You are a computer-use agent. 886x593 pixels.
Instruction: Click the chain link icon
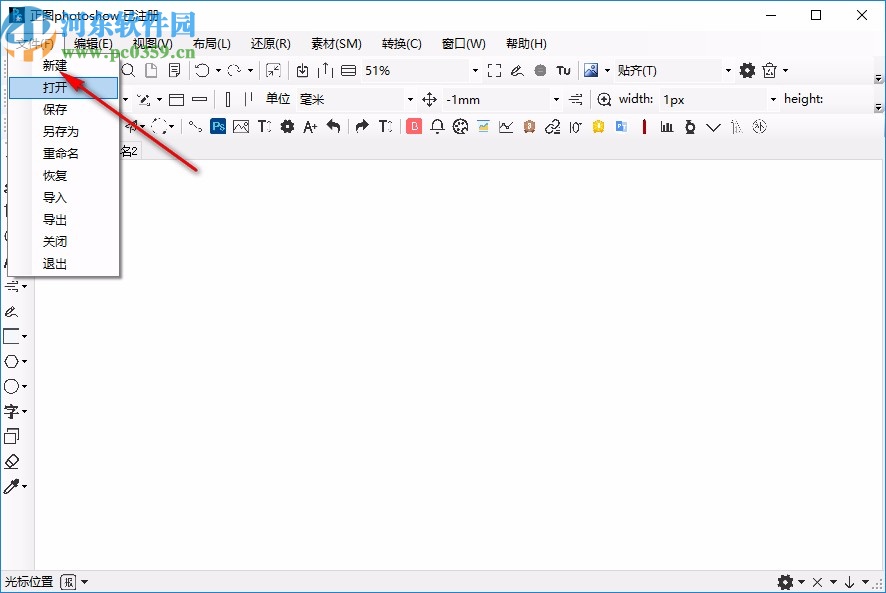point(553,127)
